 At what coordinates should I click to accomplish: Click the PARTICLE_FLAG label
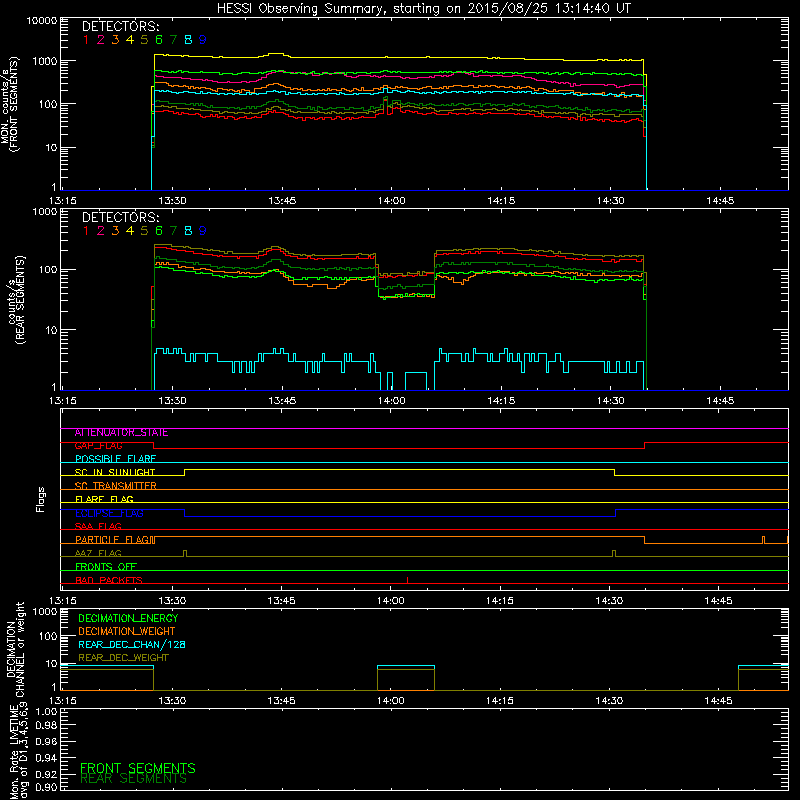point(113,540)
